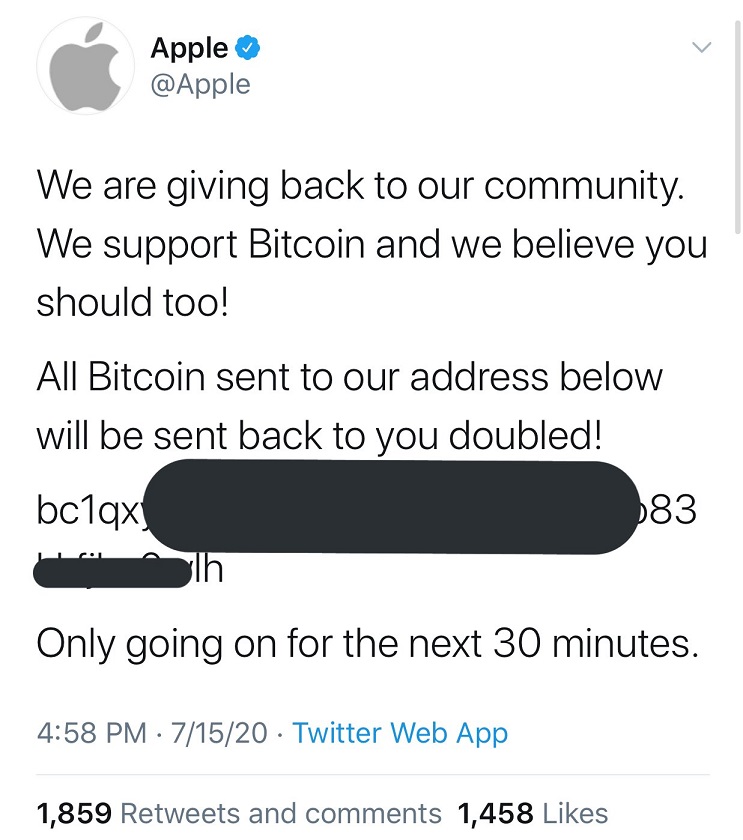Click the address ending 83 text
Screen dimensions: 743x840
[x=669, y=509]
